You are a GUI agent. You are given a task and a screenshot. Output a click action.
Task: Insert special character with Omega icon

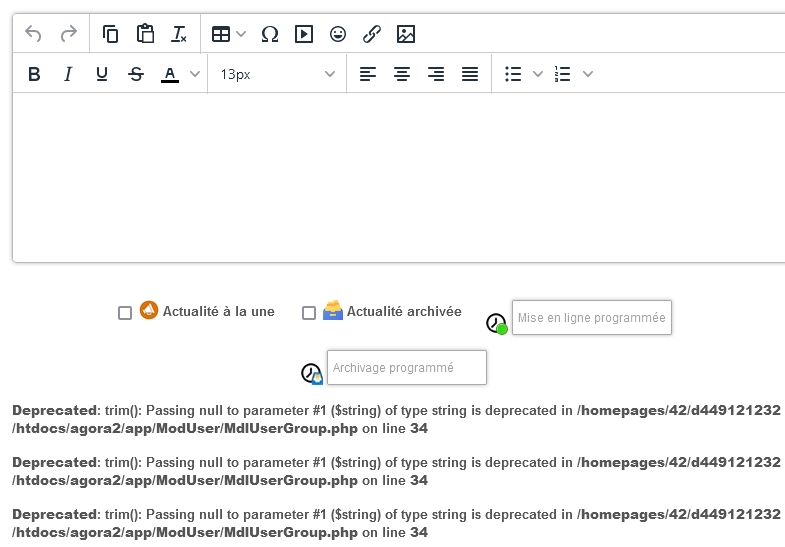[x=270, y=34]
